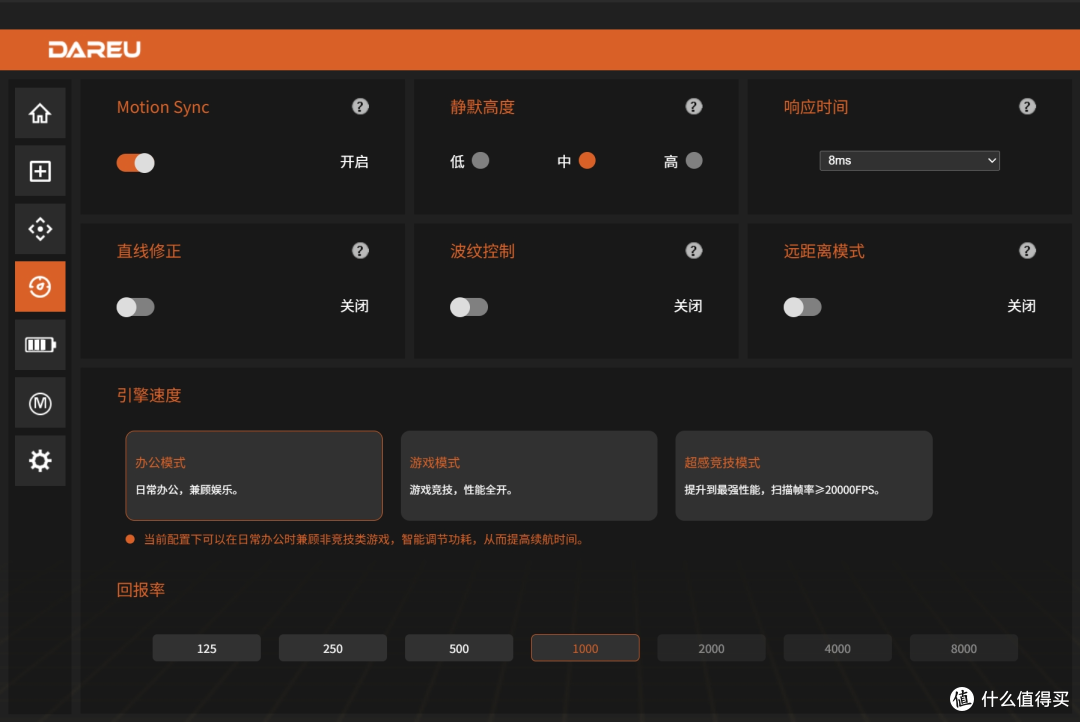Open the Home page in sidebar

coord(40,113)
